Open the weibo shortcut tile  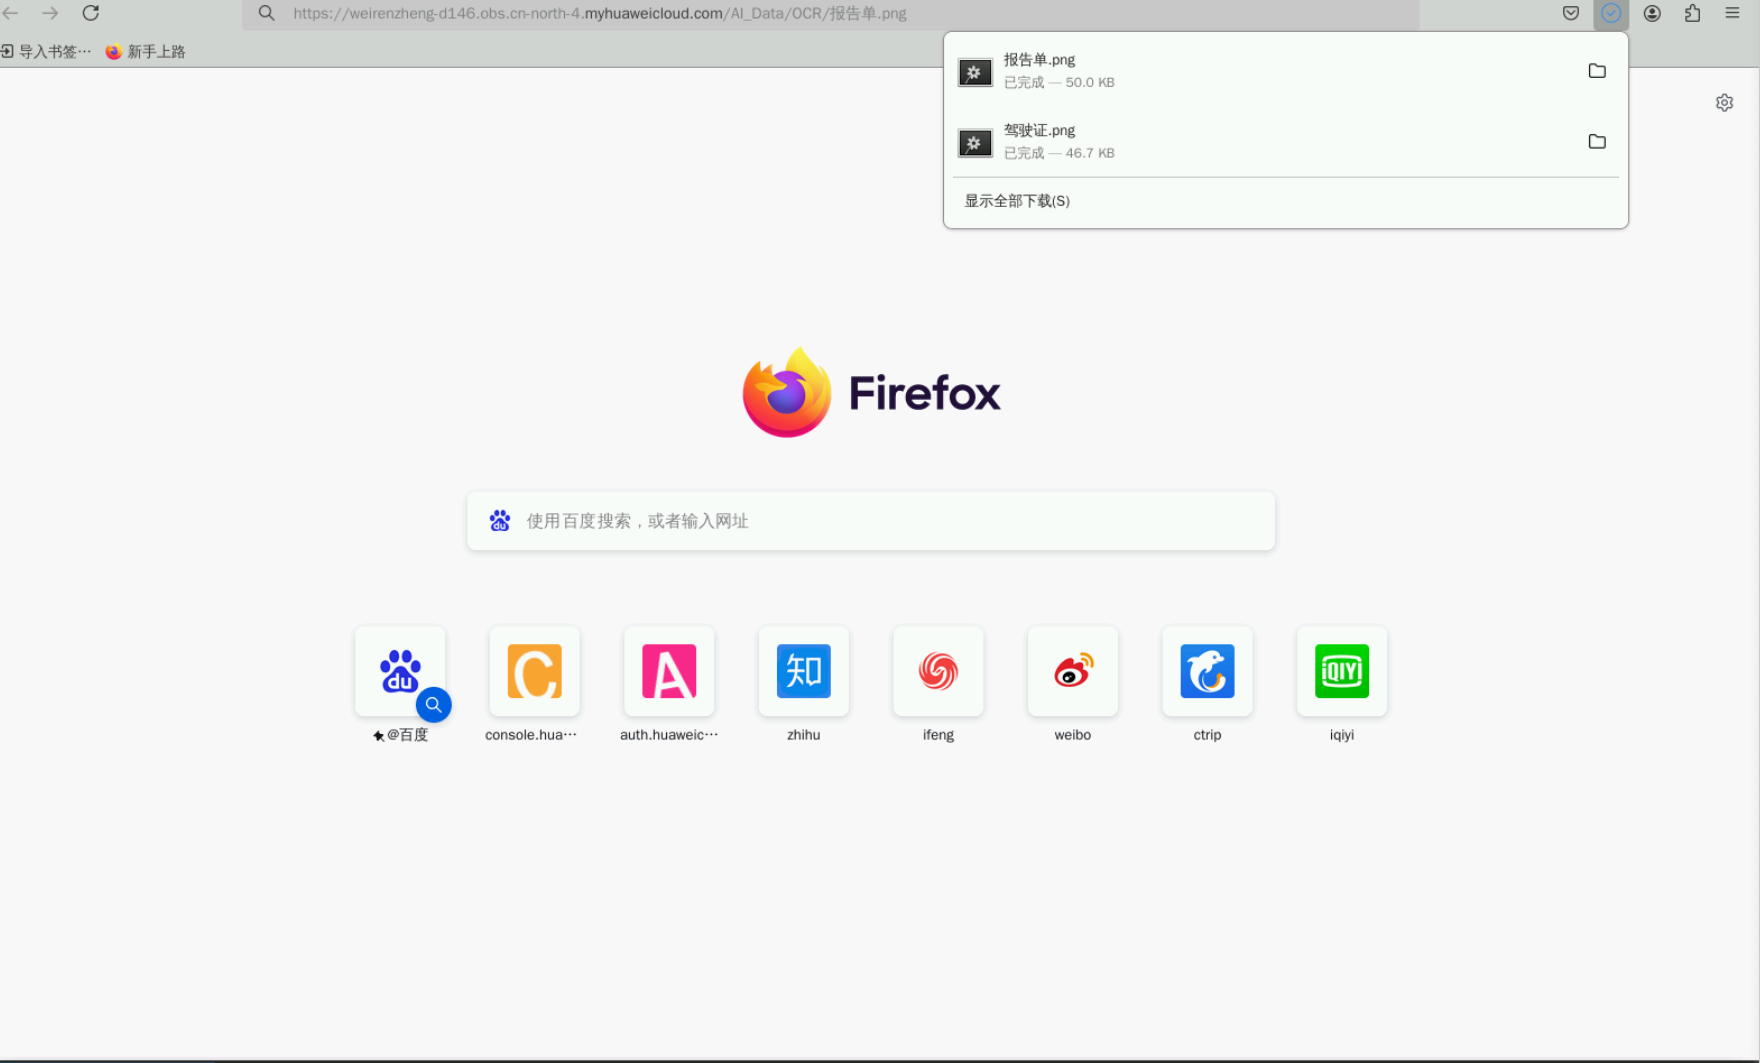point(1072,671)
